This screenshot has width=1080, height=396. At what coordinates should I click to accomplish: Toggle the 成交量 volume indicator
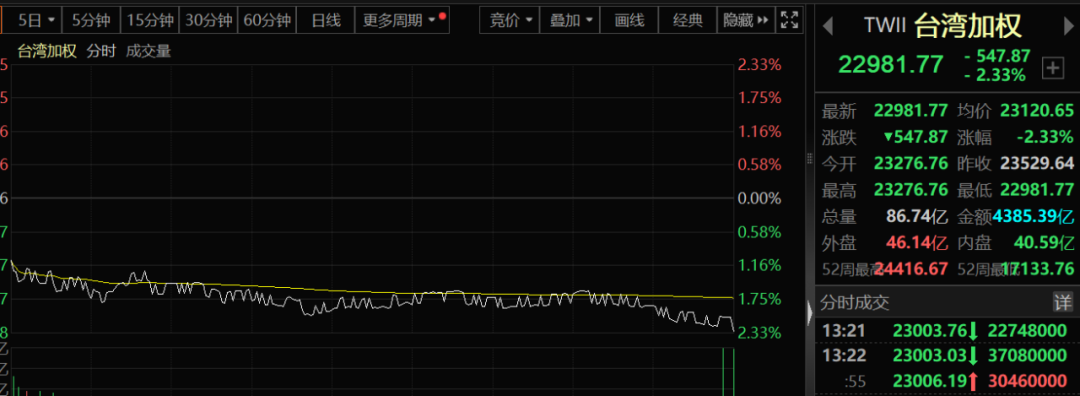click(x=148, y=52)
